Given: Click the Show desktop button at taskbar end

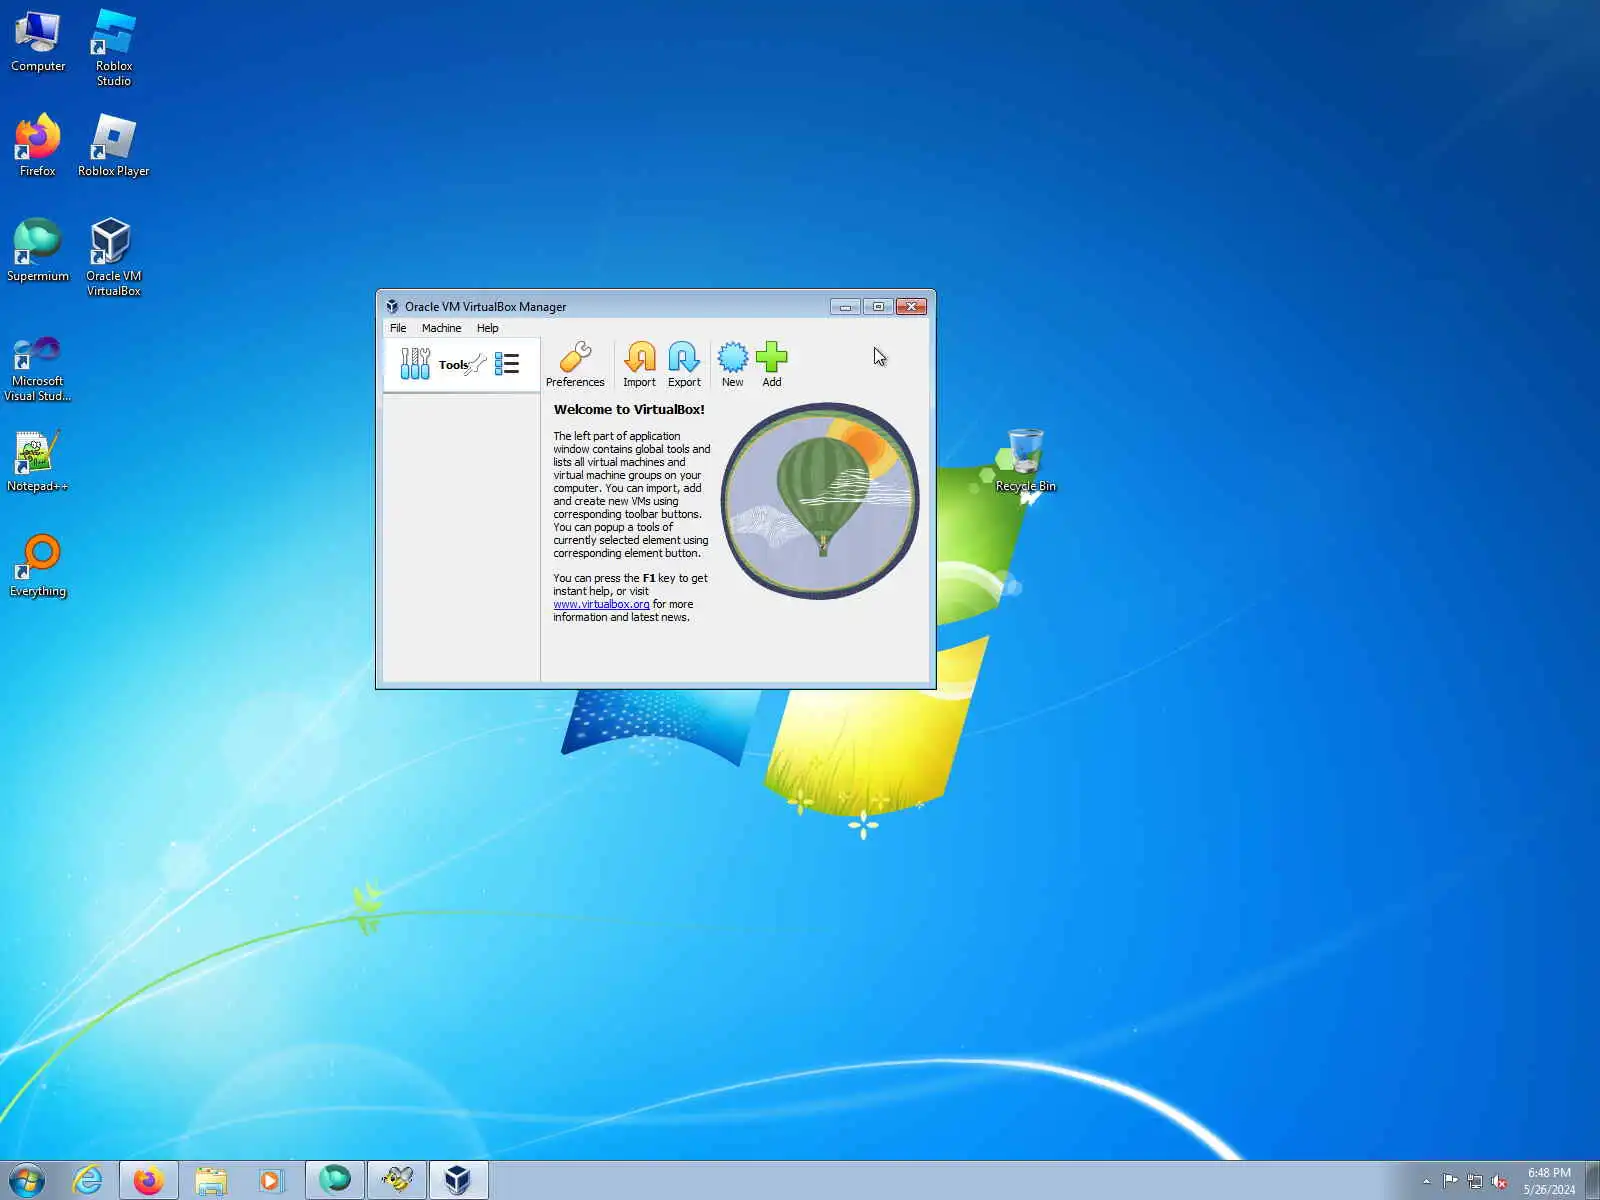Looking at the screenshot, I should [x=1592, y=1181].
